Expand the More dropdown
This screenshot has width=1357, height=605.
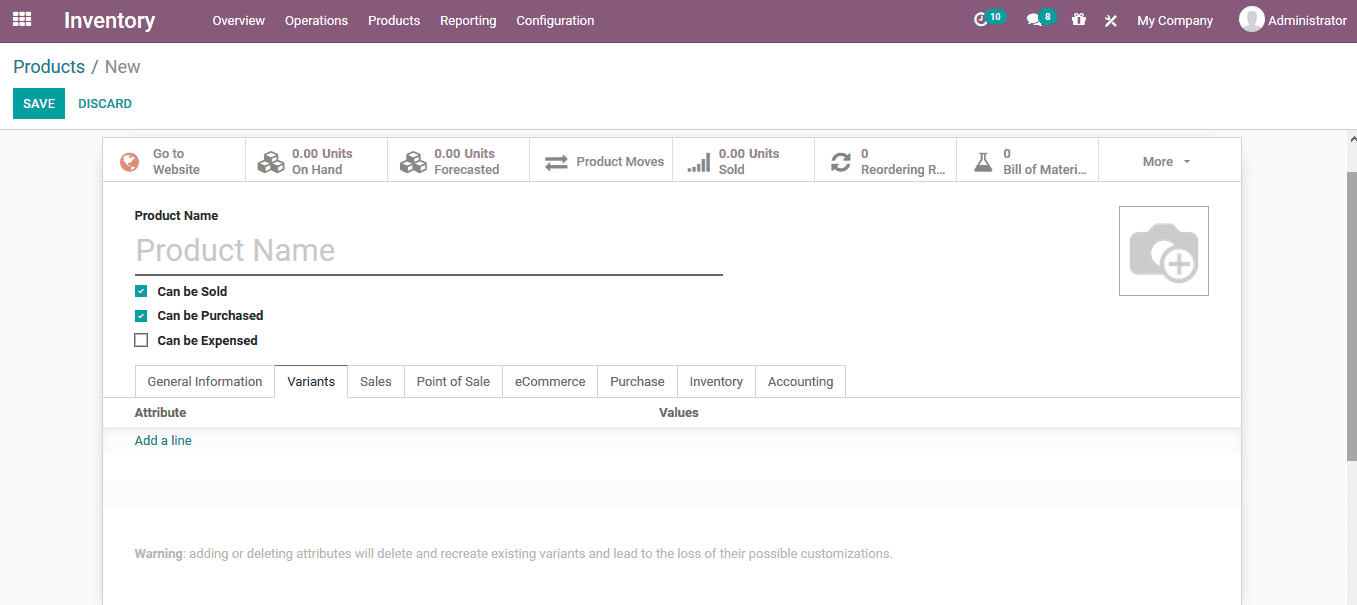pos(1167,161)
